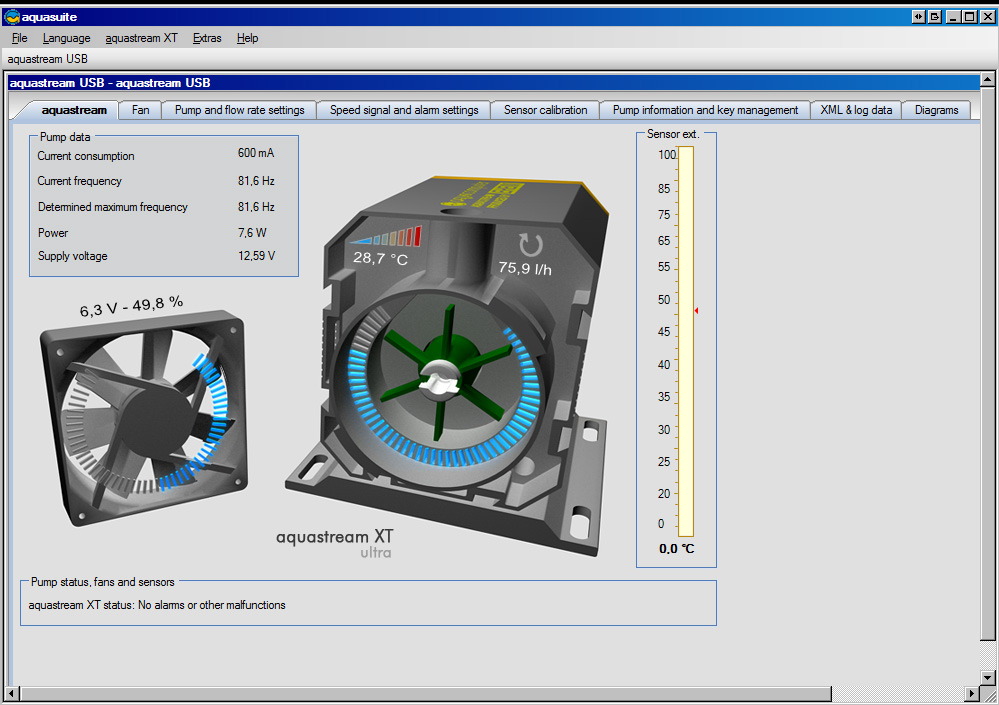Open the Help menu
Viewport: 999px width, 705px height.
[x=247, y=38]
